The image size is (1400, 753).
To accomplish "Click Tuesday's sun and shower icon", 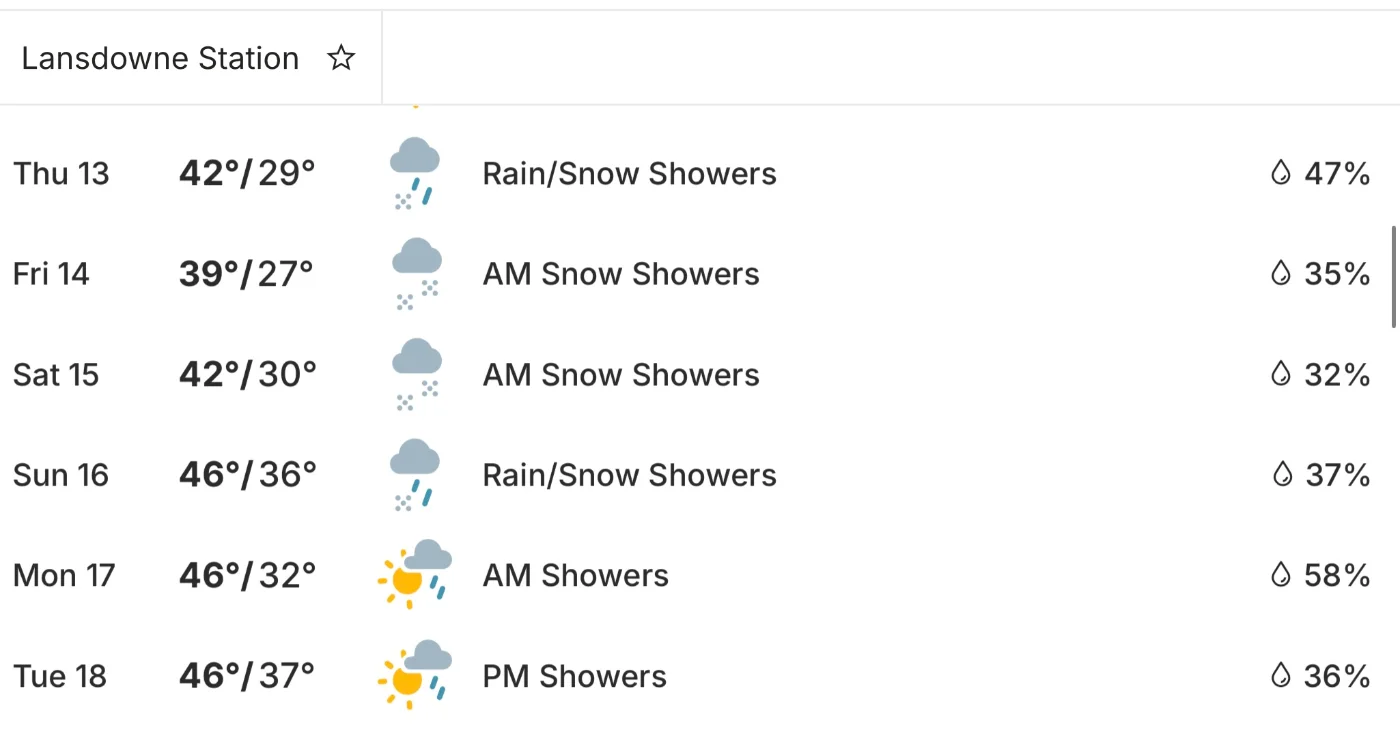I will click(x=415, y=676).
